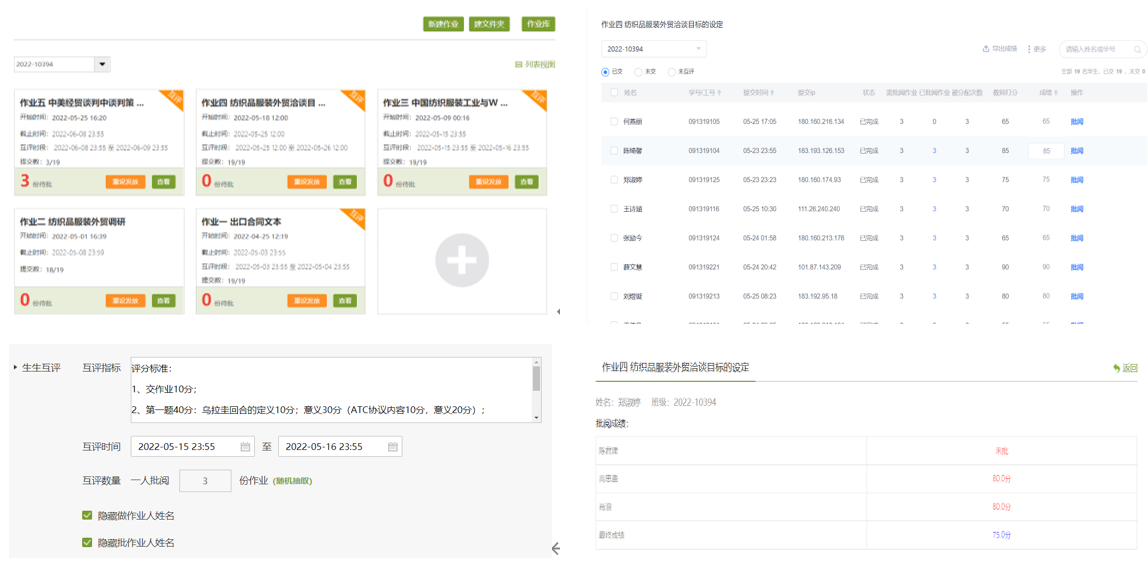The image size is (1148, 563).
Task: Click the search magnifier icon
Action: click(1137, 49)
